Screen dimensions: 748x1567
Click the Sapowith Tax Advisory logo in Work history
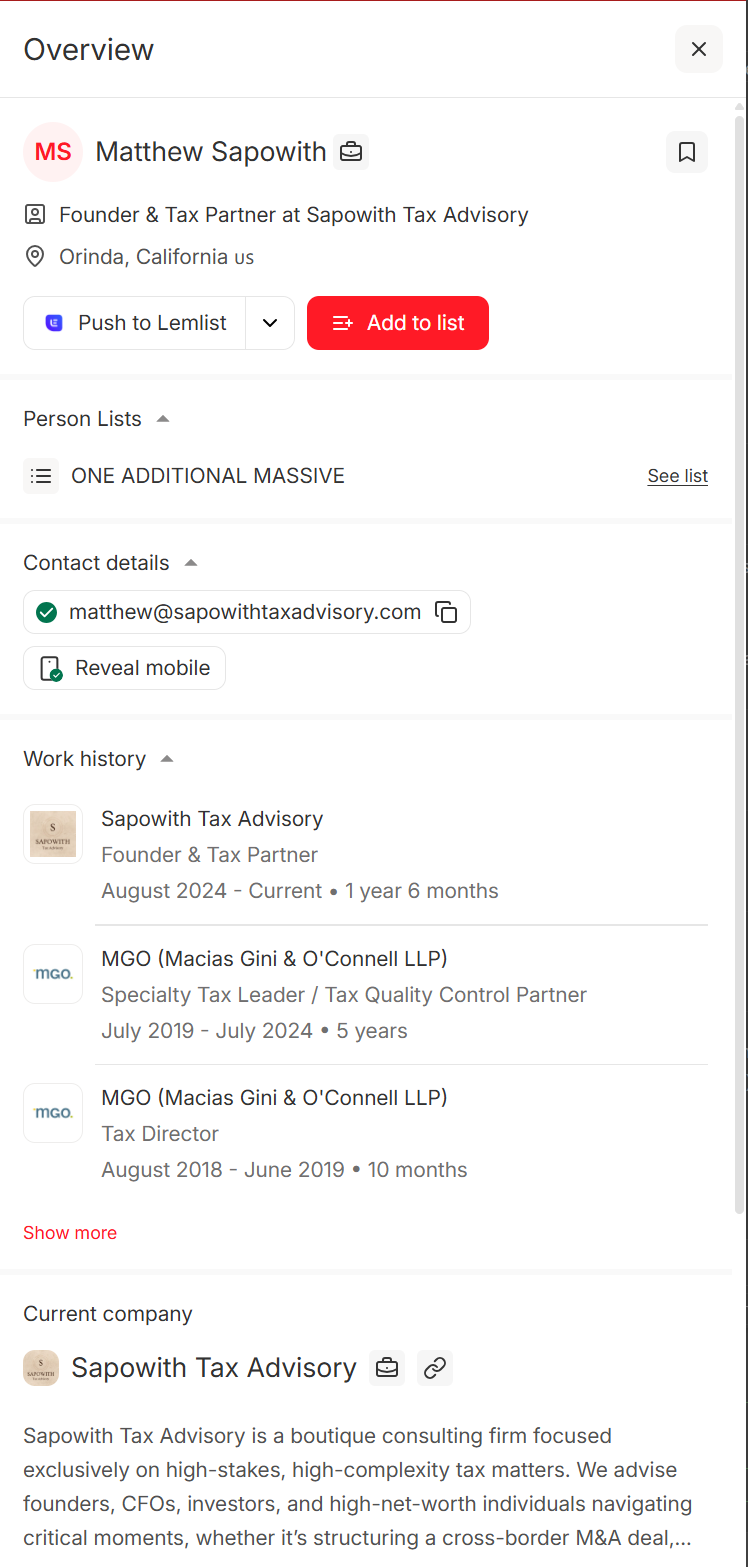[53, 834]
